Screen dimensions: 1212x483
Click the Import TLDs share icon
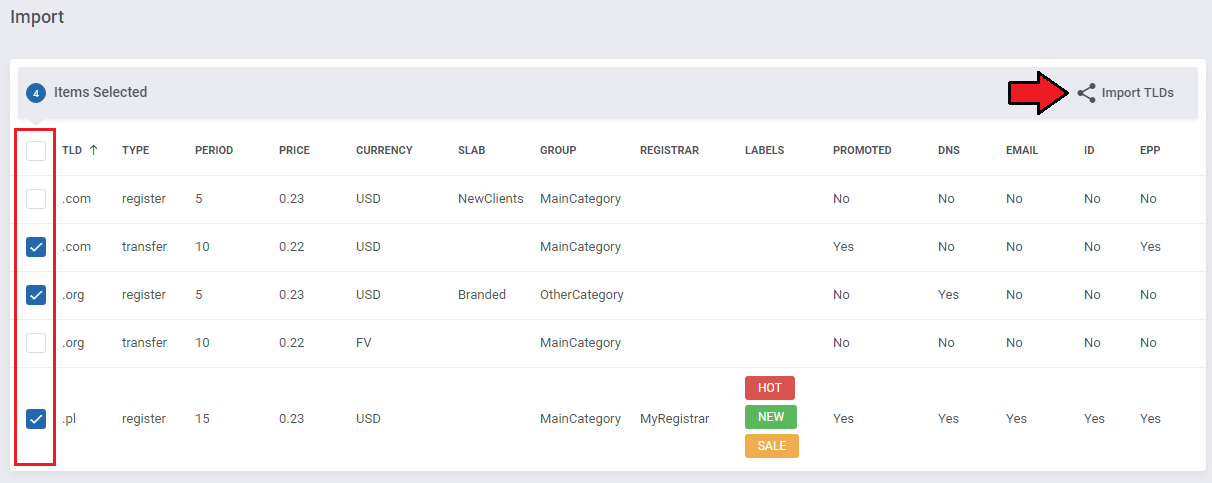tap(1086, 93)
